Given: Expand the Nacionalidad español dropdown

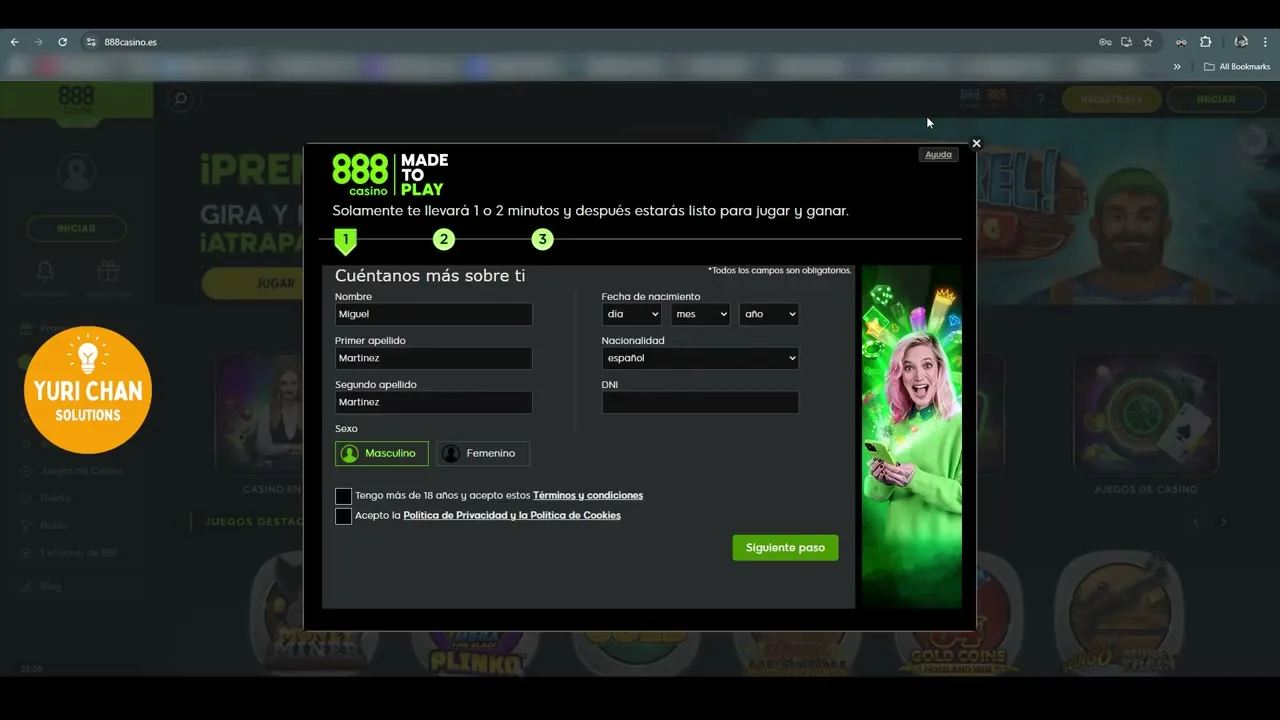Looking at the screenshot, I should (x=700, y=358).
